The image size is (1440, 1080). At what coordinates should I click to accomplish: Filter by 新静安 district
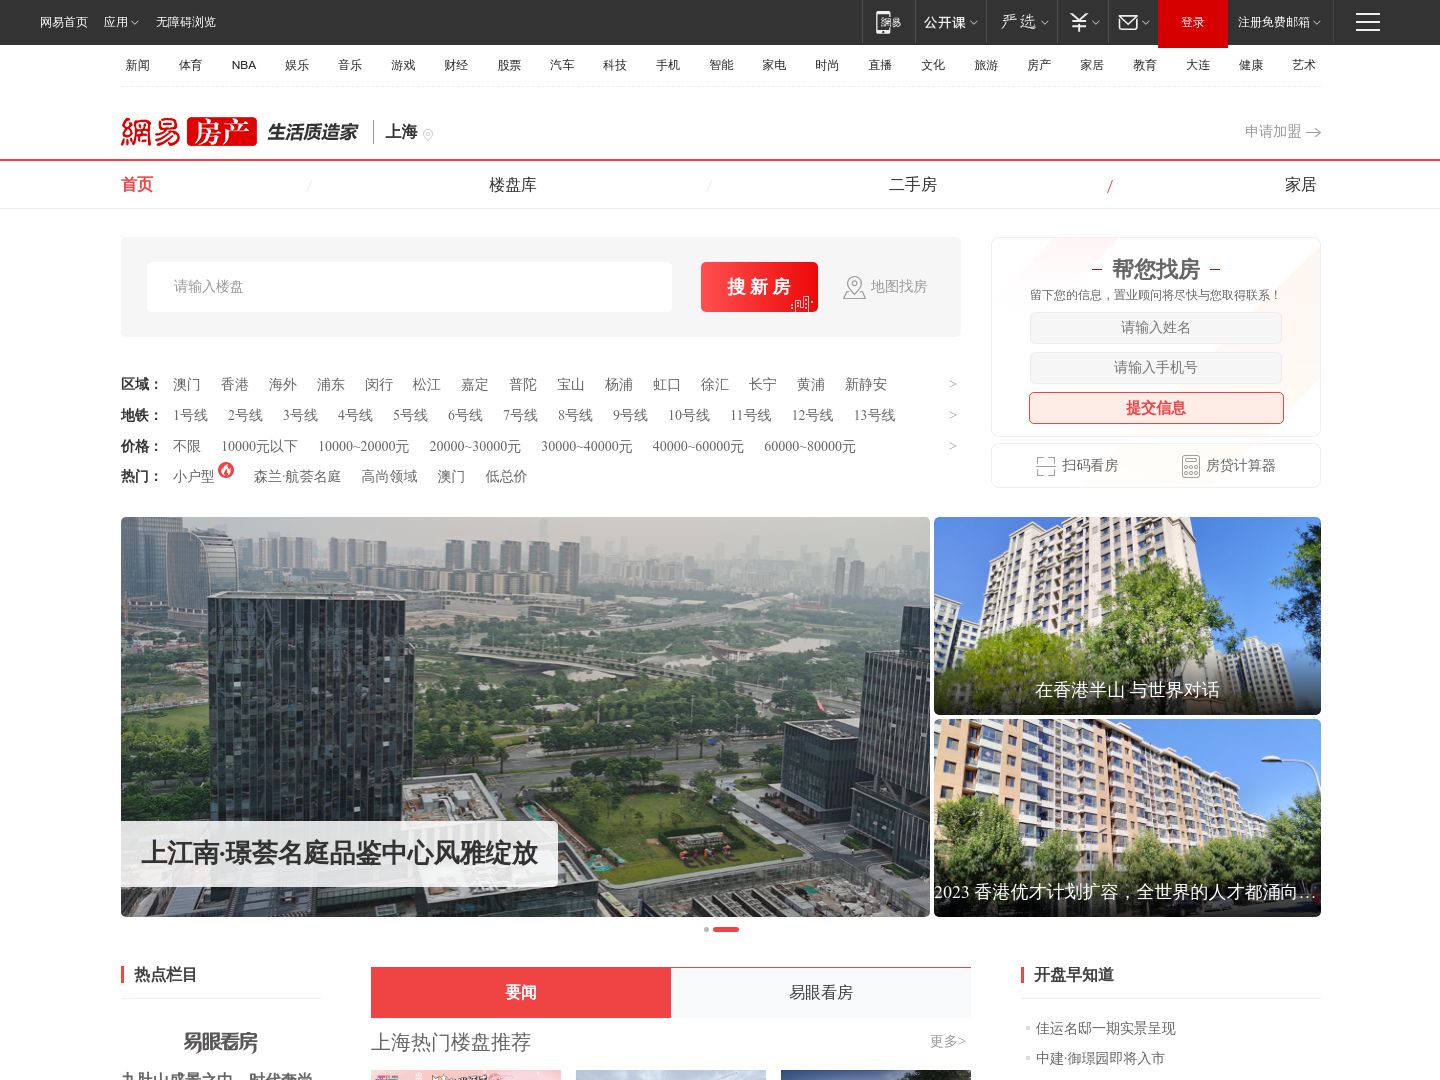tap(866, 385)
